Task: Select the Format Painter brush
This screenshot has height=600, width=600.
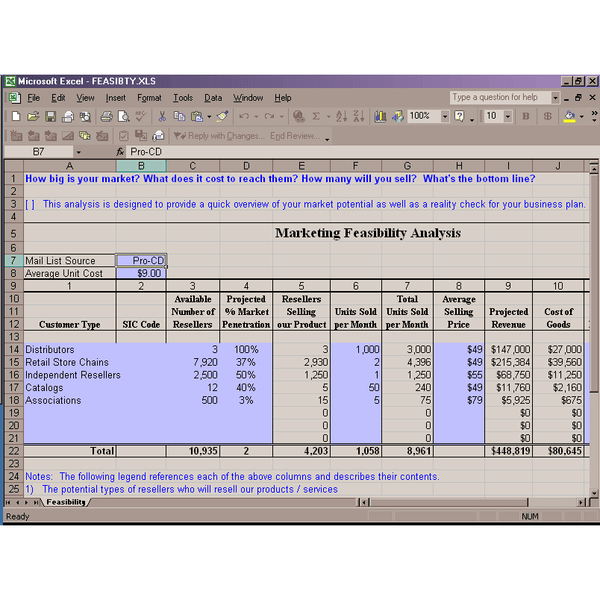Action: tap(222, 116)
